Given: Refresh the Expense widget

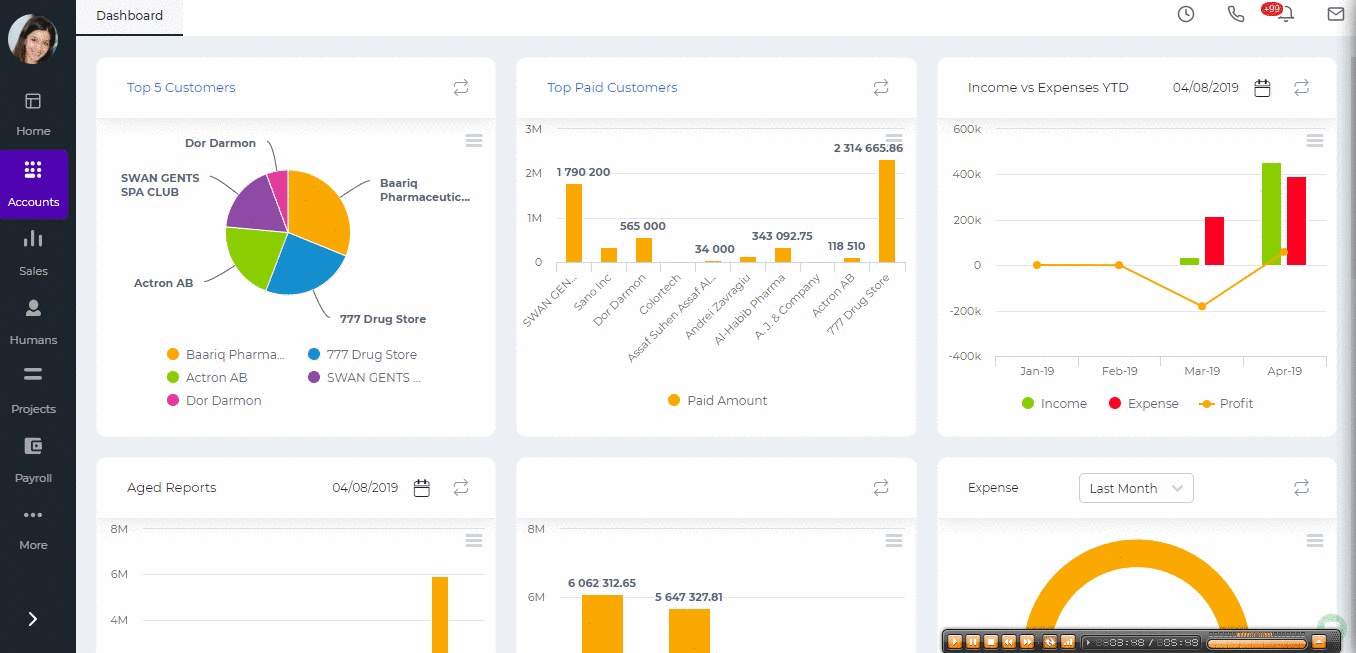Looking at the screenshot, I should click(1301, 488).
